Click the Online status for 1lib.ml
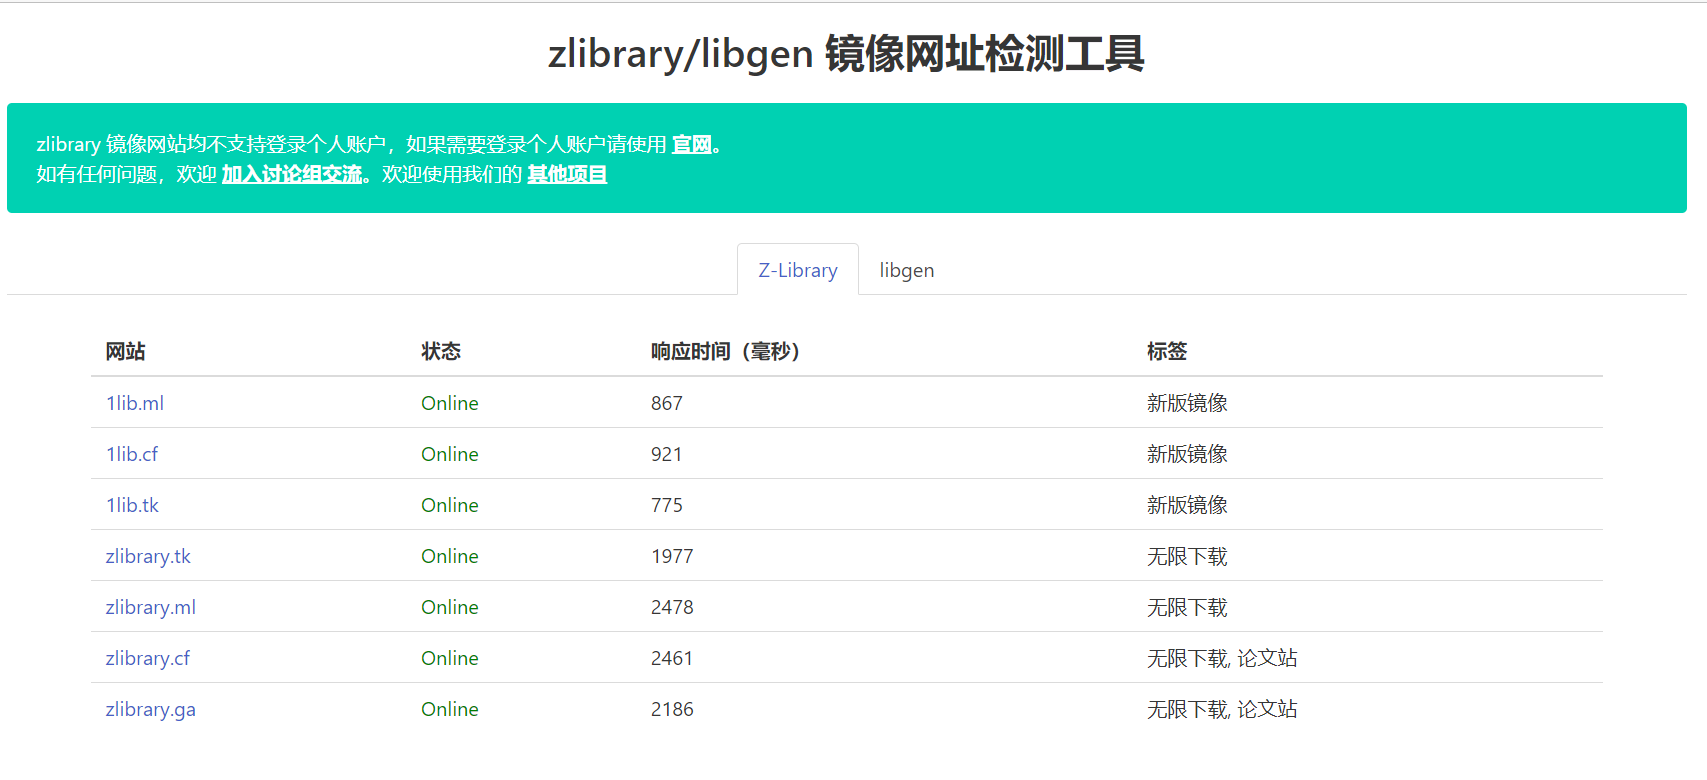Viewport: 1707px width, 780px height. pos(450,403)
